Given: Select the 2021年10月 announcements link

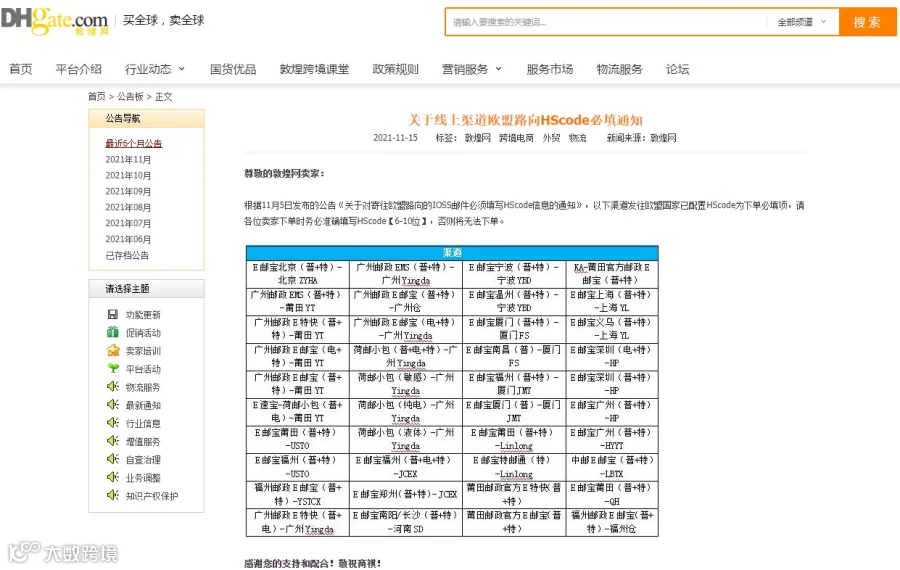Looking at the screenshot, I should click(x=128, y=175).
